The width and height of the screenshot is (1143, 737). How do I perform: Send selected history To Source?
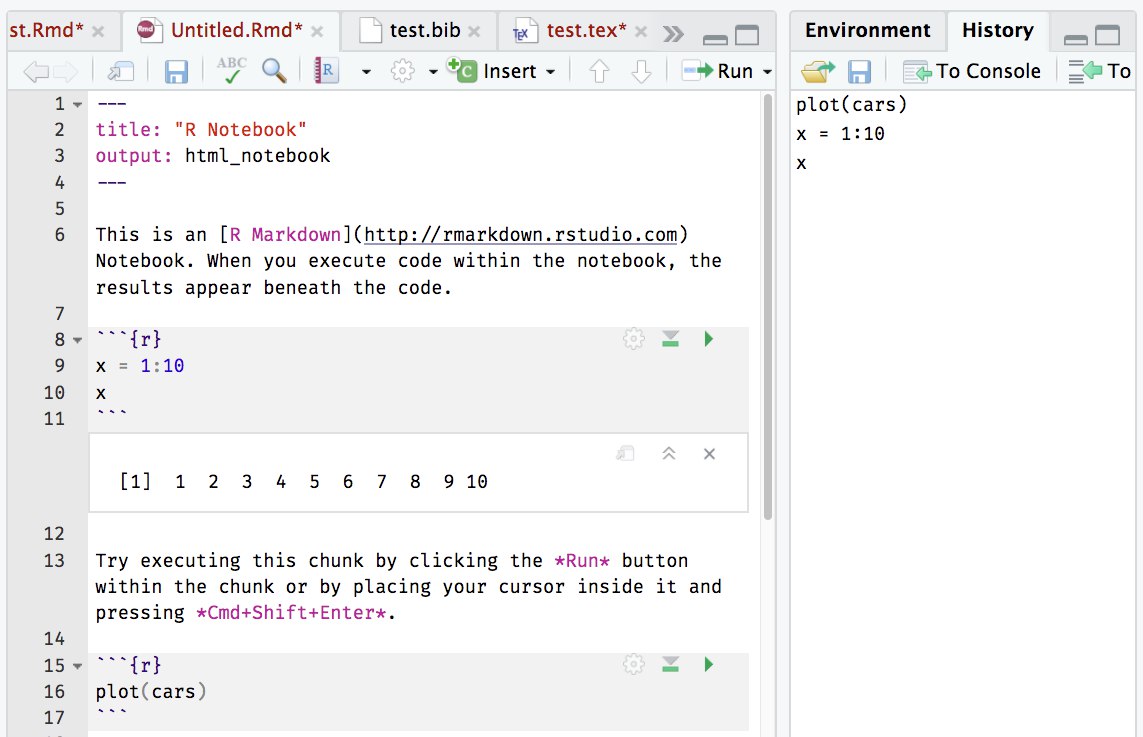(x=1099, y=71)
